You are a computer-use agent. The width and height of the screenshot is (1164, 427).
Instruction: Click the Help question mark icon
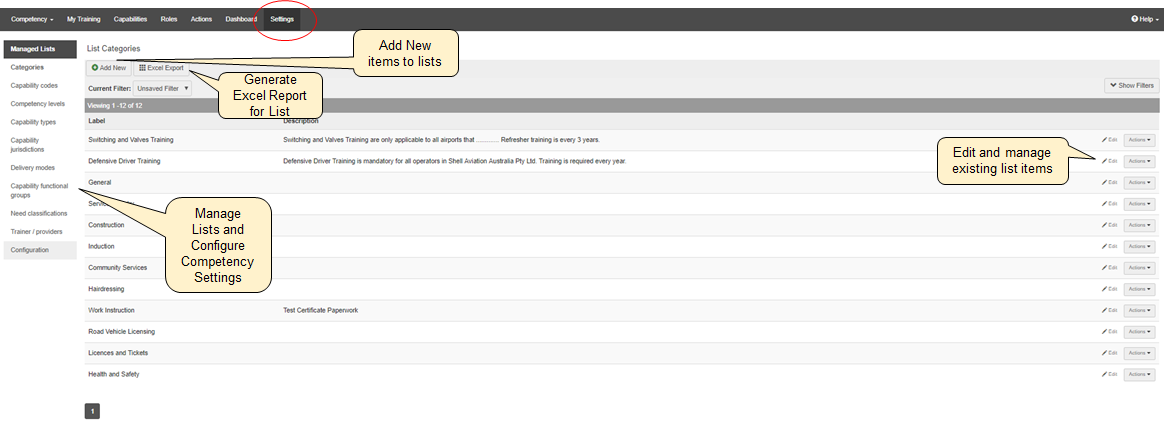point(1134,19)
